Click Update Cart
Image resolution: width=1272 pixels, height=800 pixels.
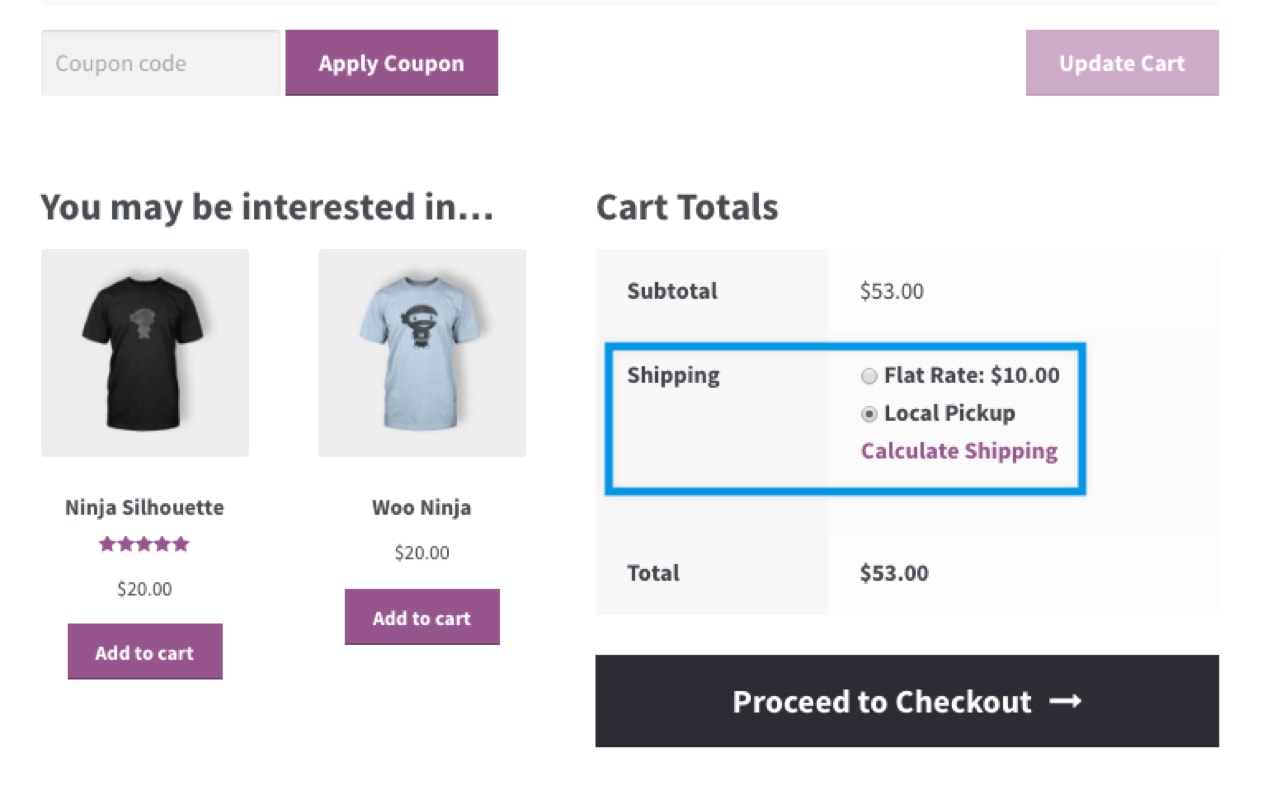pyautogui.click(x=1121, y=62)
